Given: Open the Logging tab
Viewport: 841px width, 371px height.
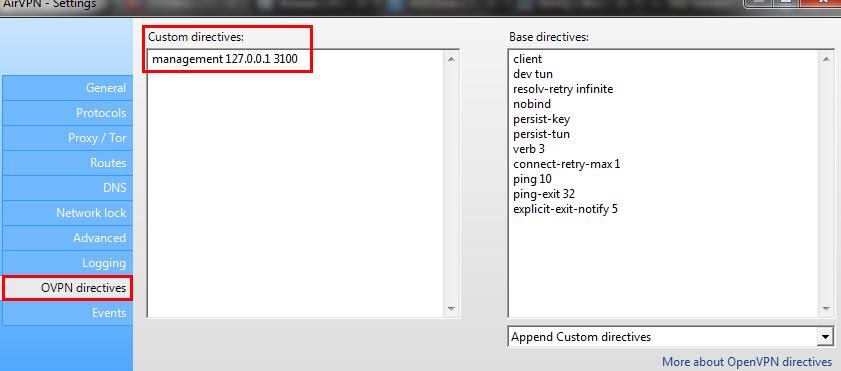Looking at the screenshot, I should pyautogui.click(x=67, y=263).
